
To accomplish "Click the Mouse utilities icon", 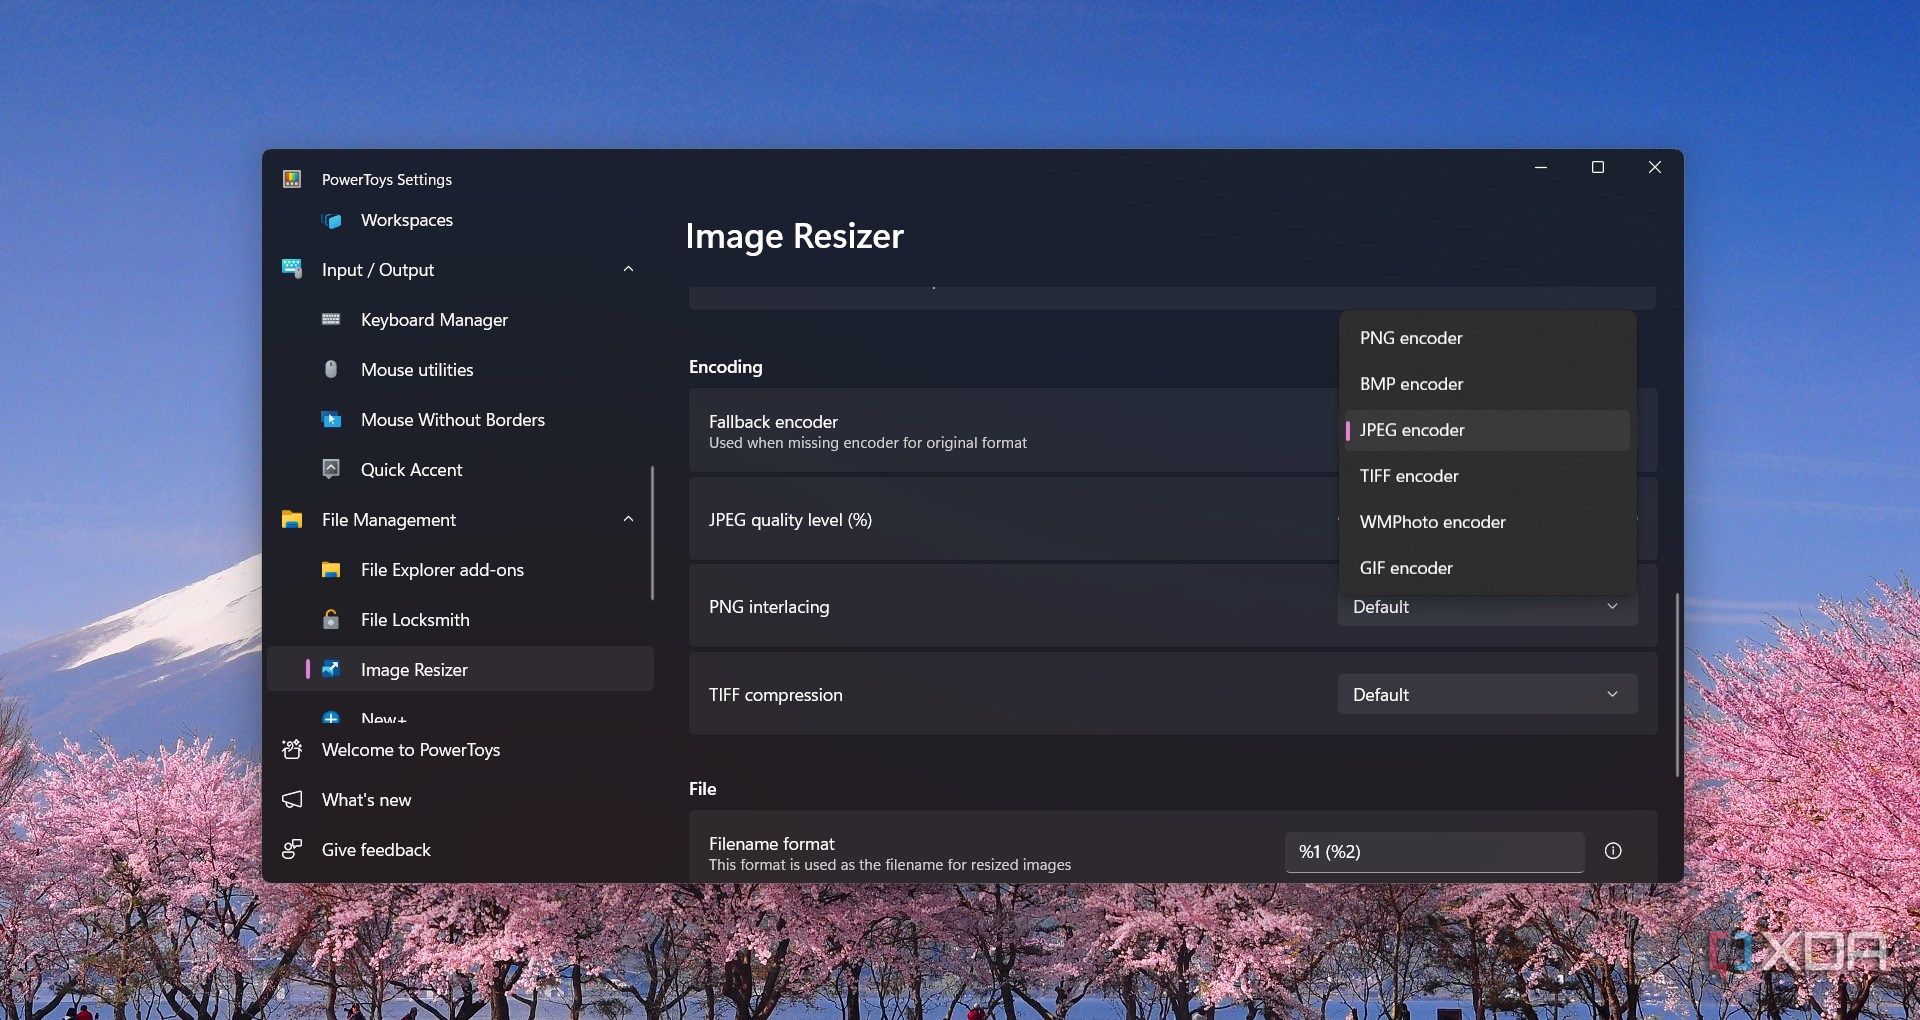I will point(331,369).
